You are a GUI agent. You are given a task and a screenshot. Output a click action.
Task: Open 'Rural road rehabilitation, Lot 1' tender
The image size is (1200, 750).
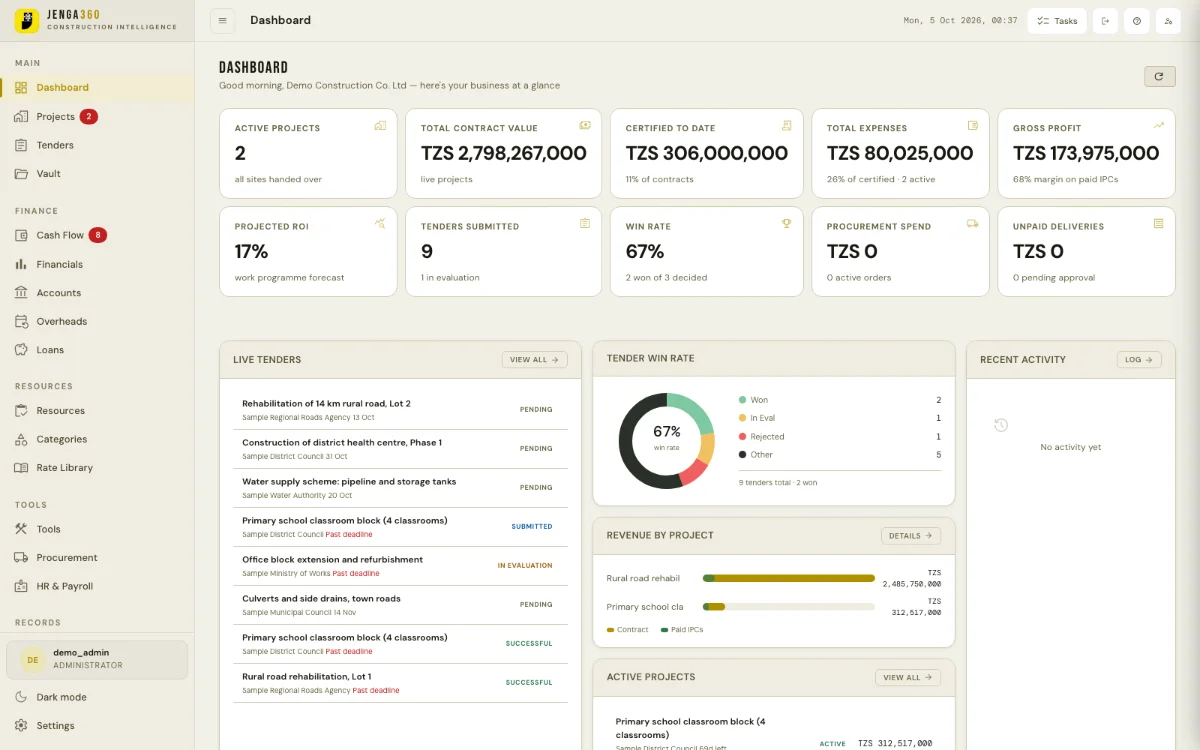pyautogui.click(x=400, y=683)
